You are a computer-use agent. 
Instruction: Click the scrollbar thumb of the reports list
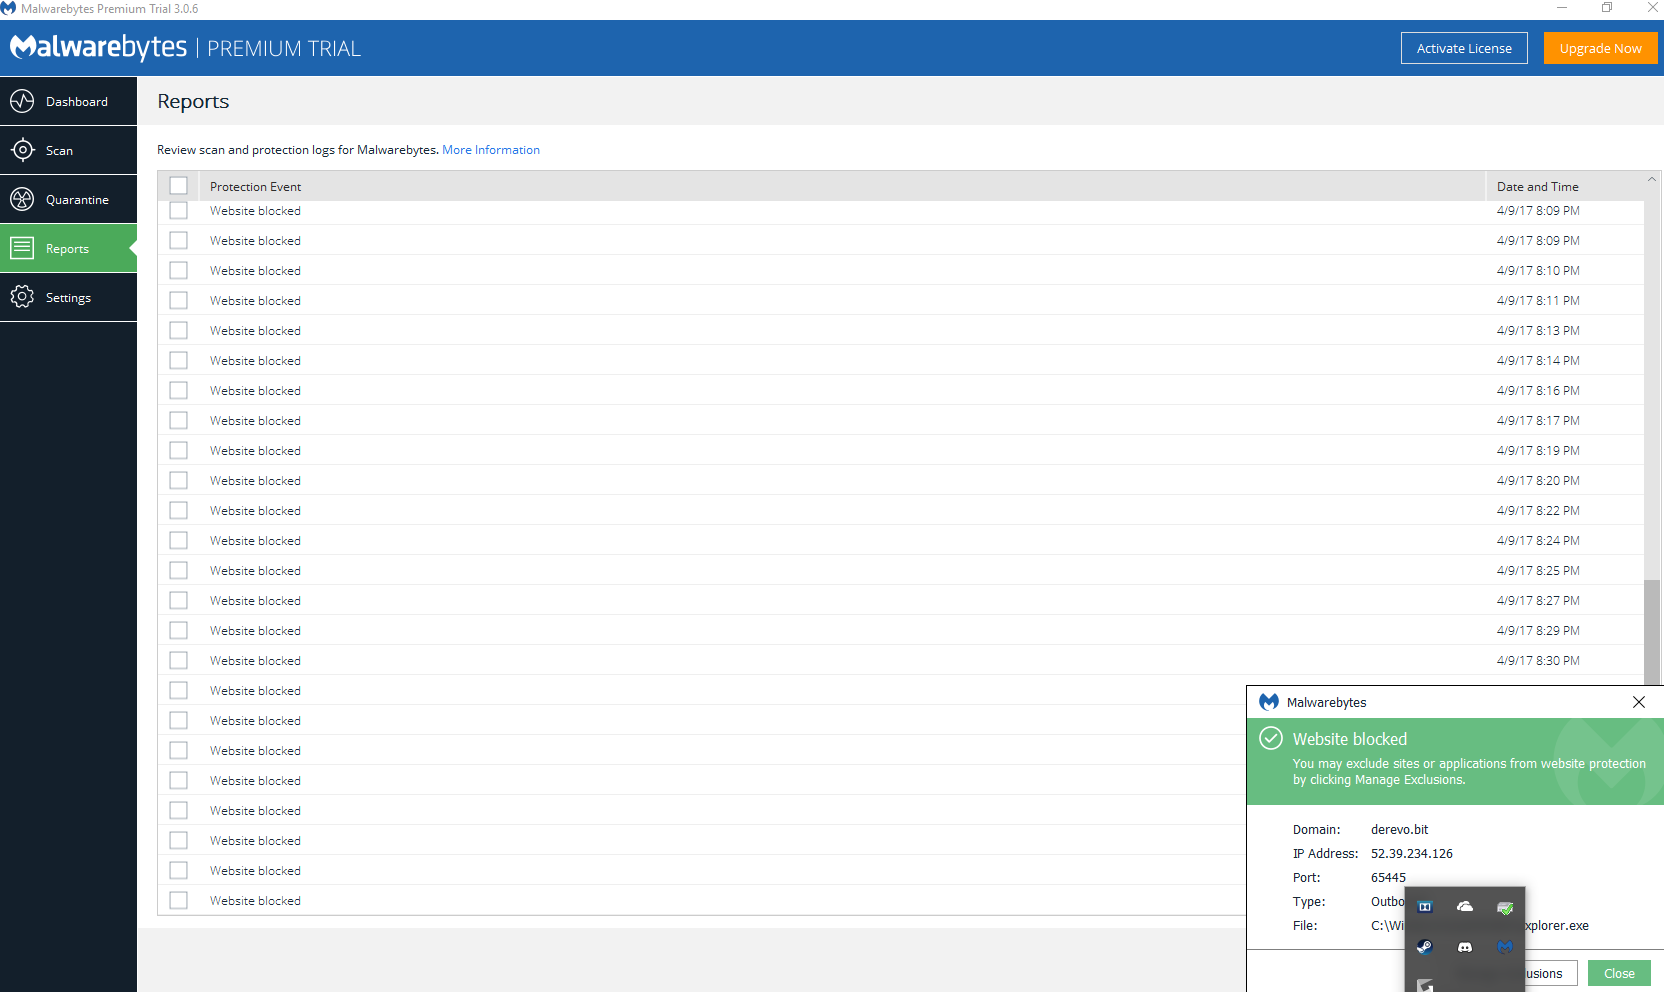[x=1652, y=632]
